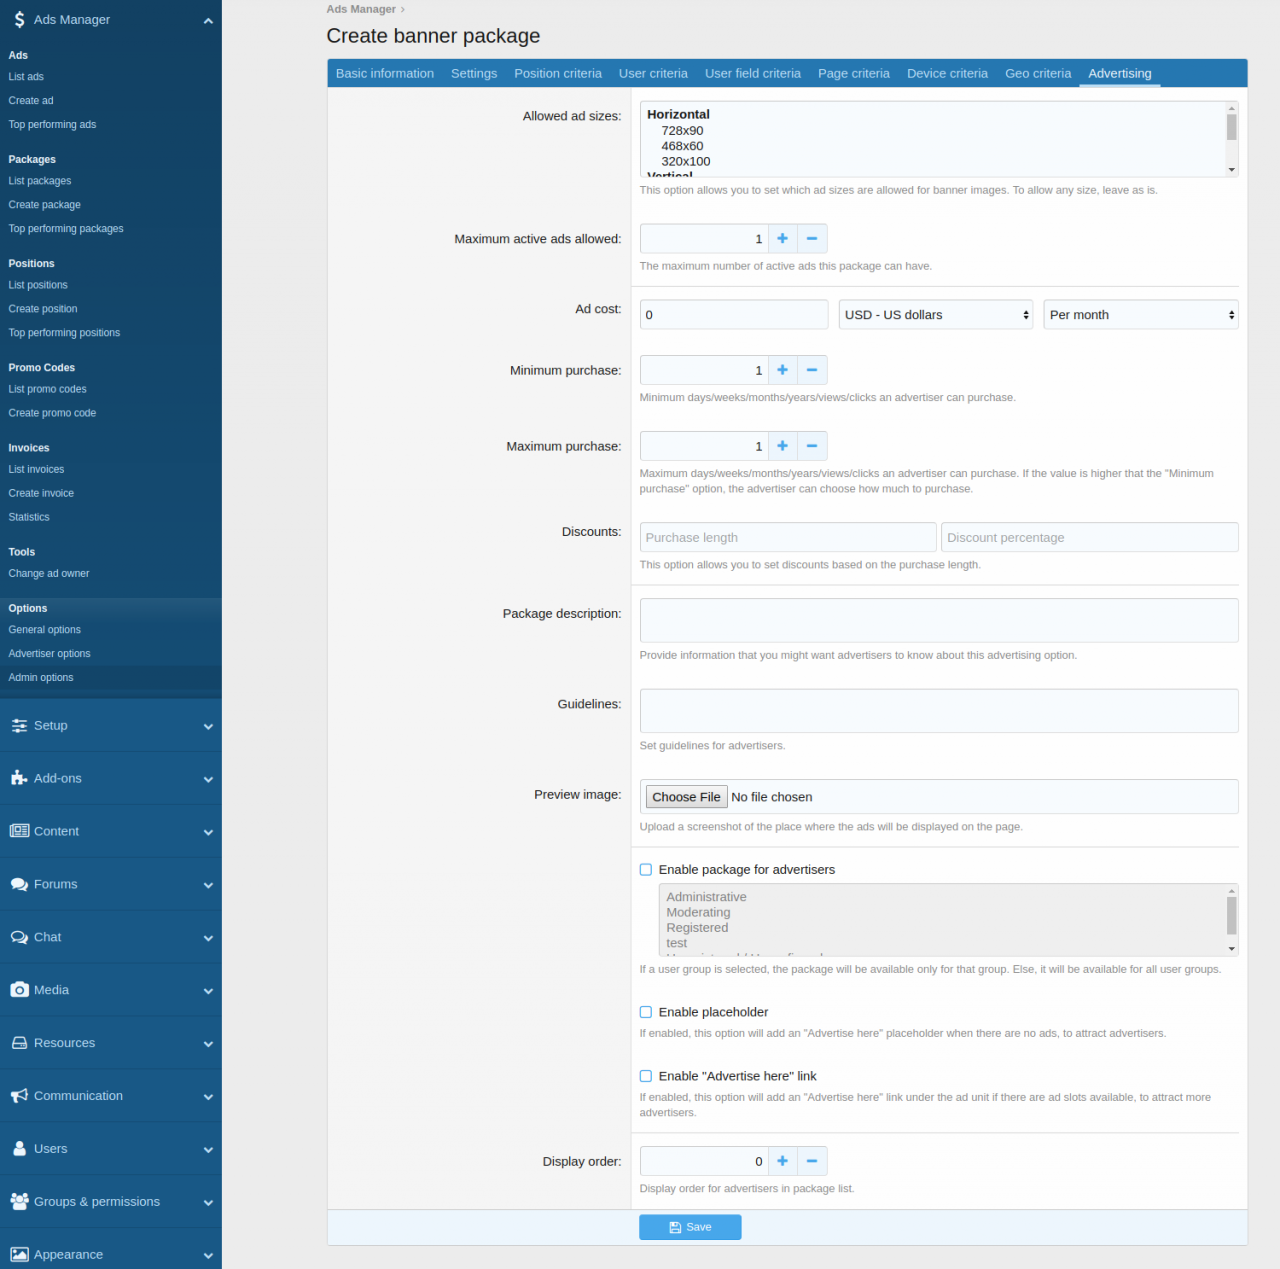Enable the "Advertise here" link option
The image size is (1280, 1269).
[x=645, y=1076]
